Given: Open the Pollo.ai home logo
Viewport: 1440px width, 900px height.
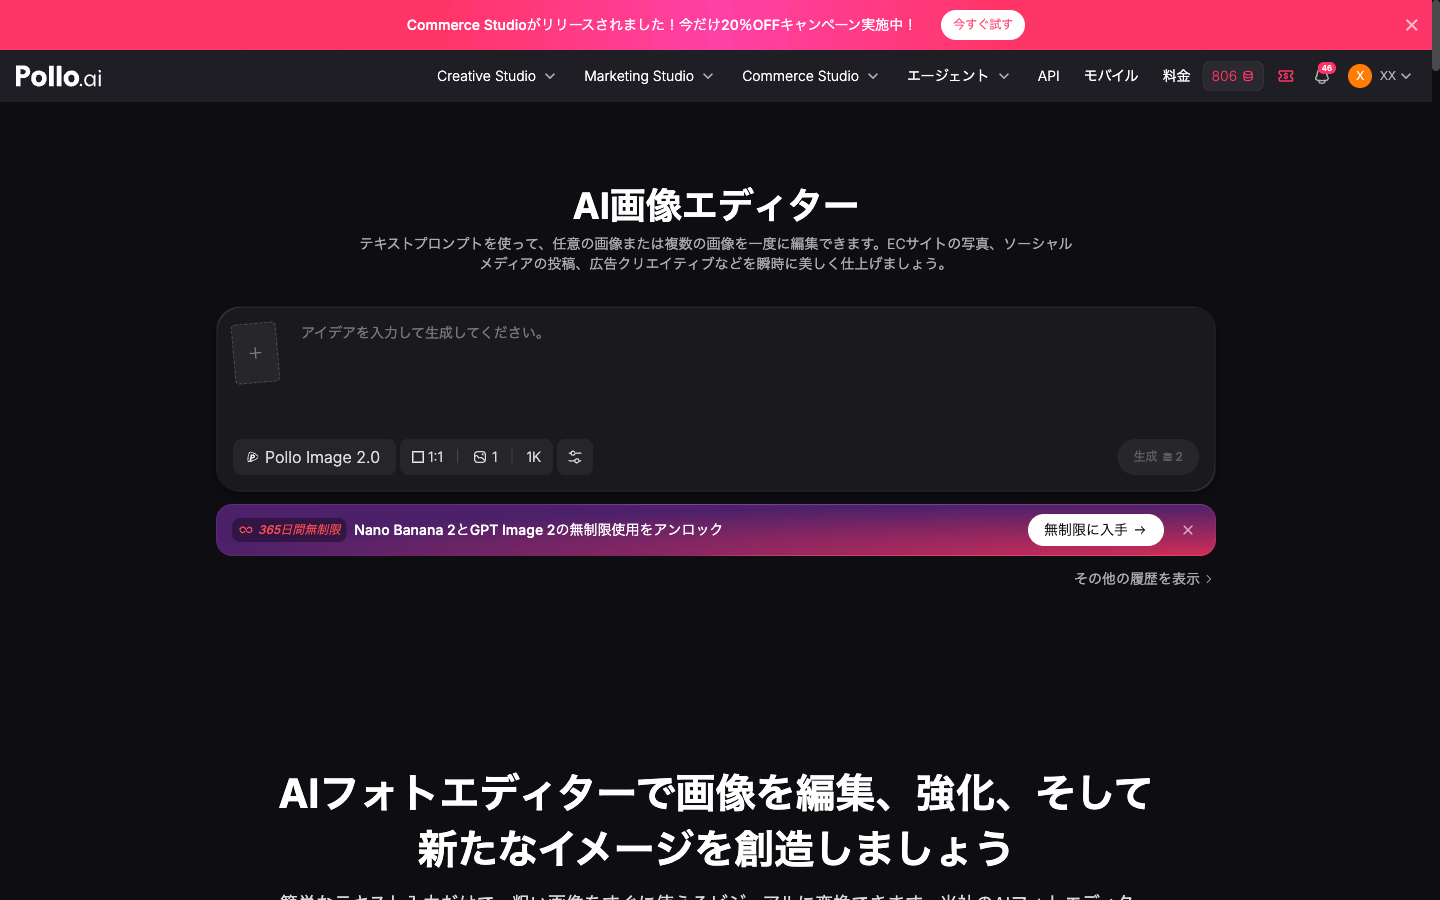Looking at the screenshot, I should click(x=58, y=76).
